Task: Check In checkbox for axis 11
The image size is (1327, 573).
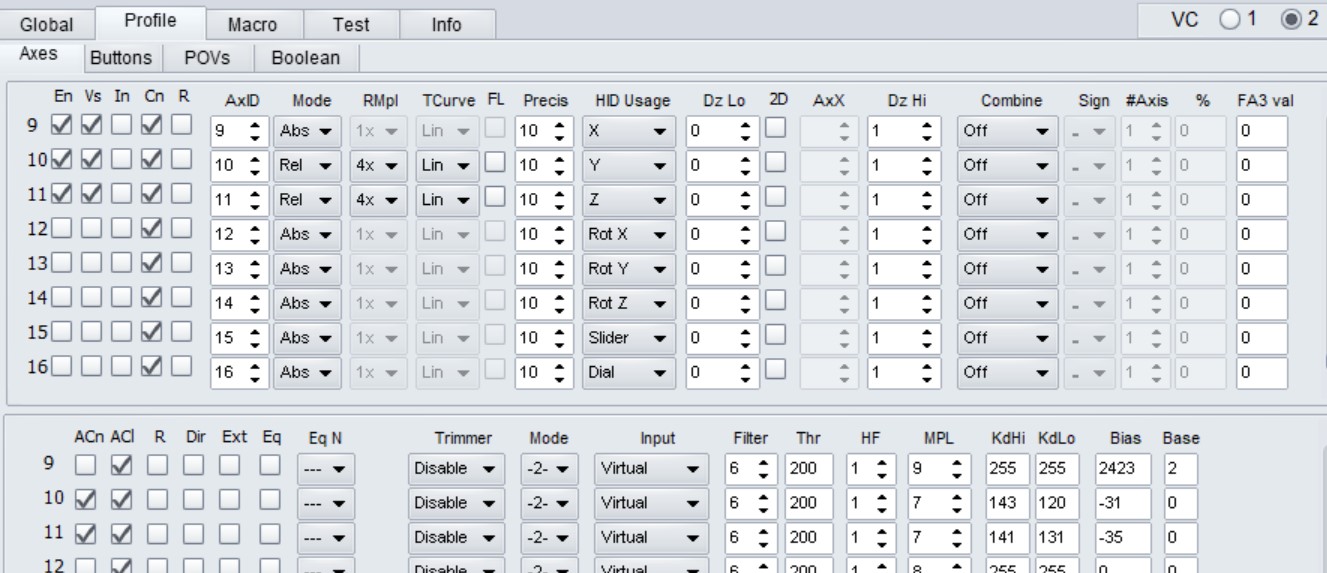Action: pos(121,192)
